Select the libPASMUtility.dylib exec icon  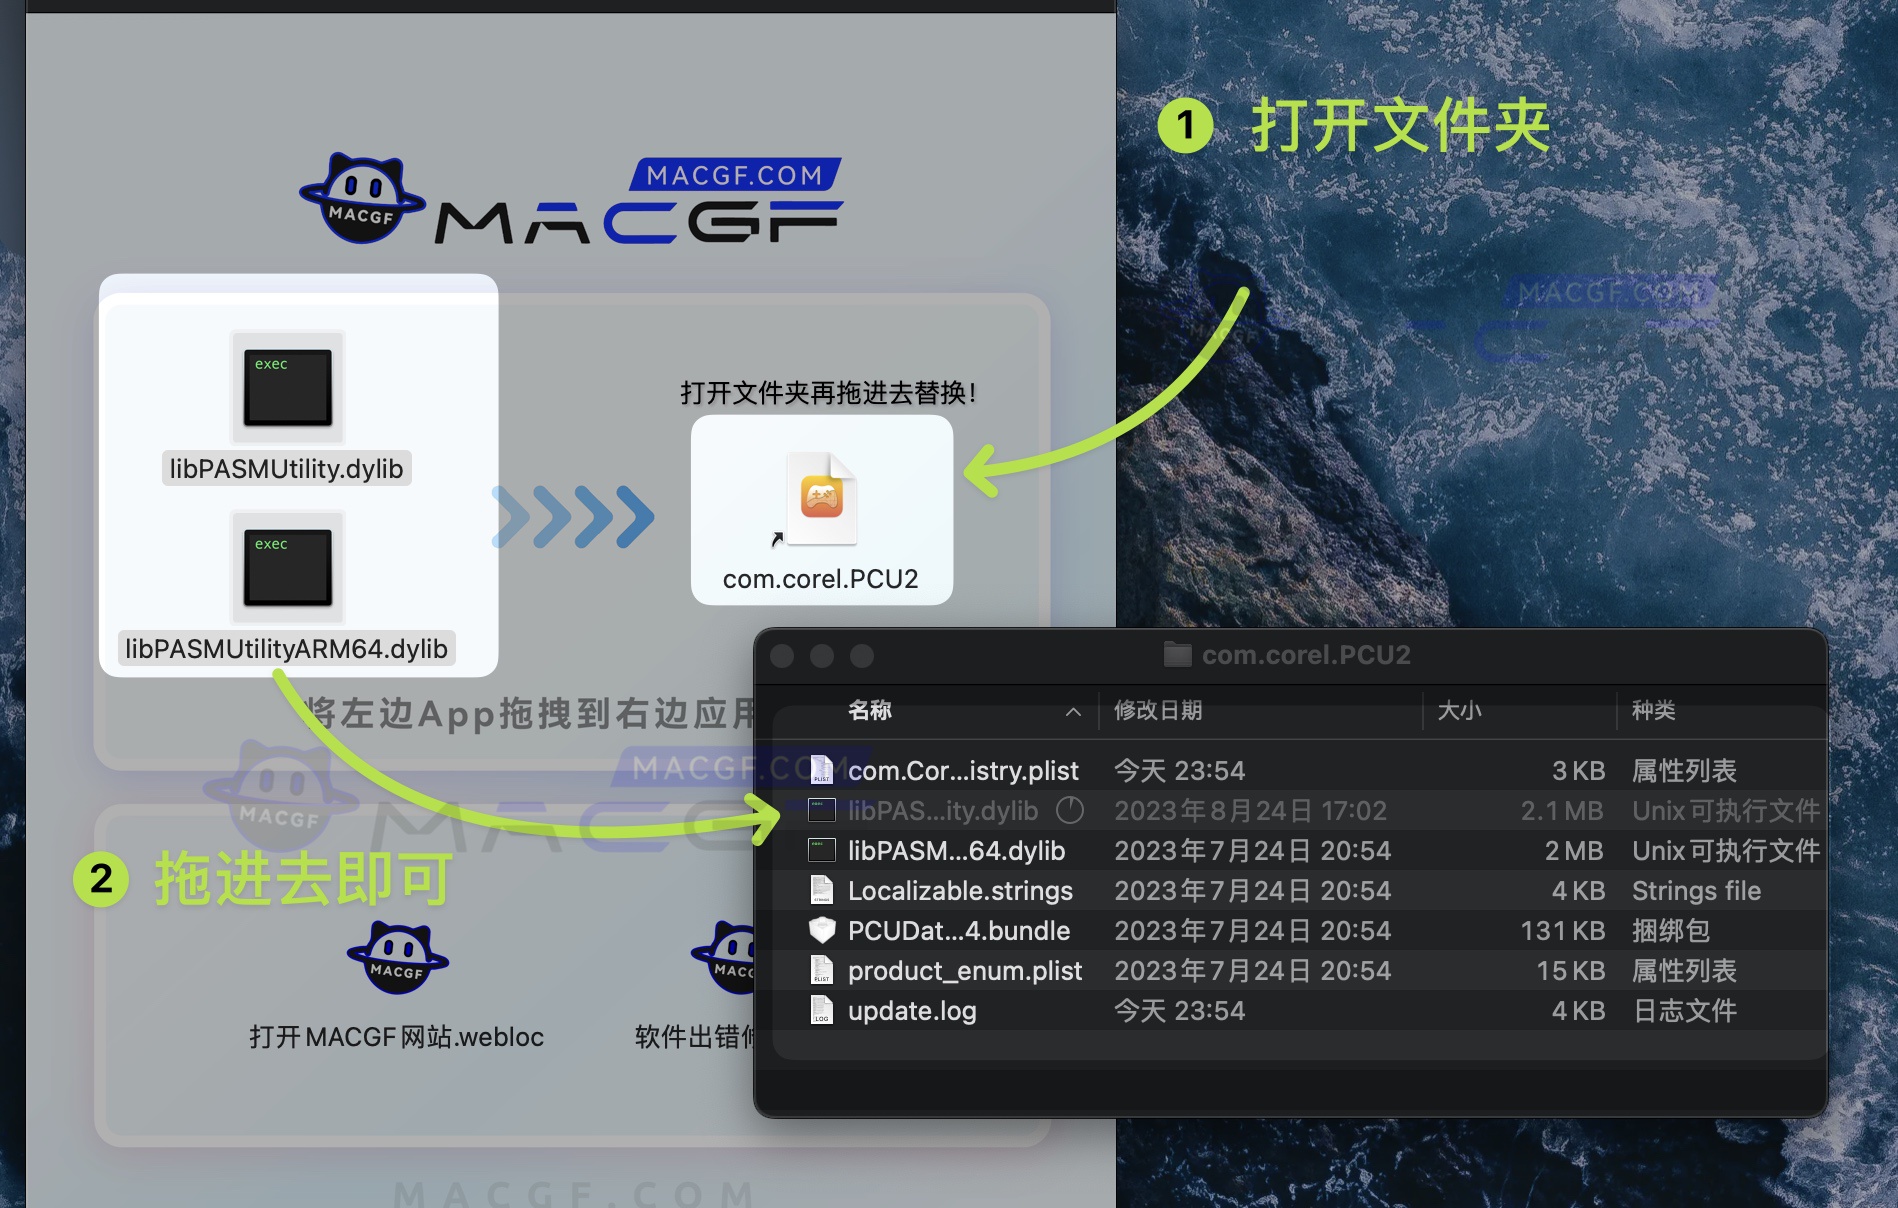point(286,388)
